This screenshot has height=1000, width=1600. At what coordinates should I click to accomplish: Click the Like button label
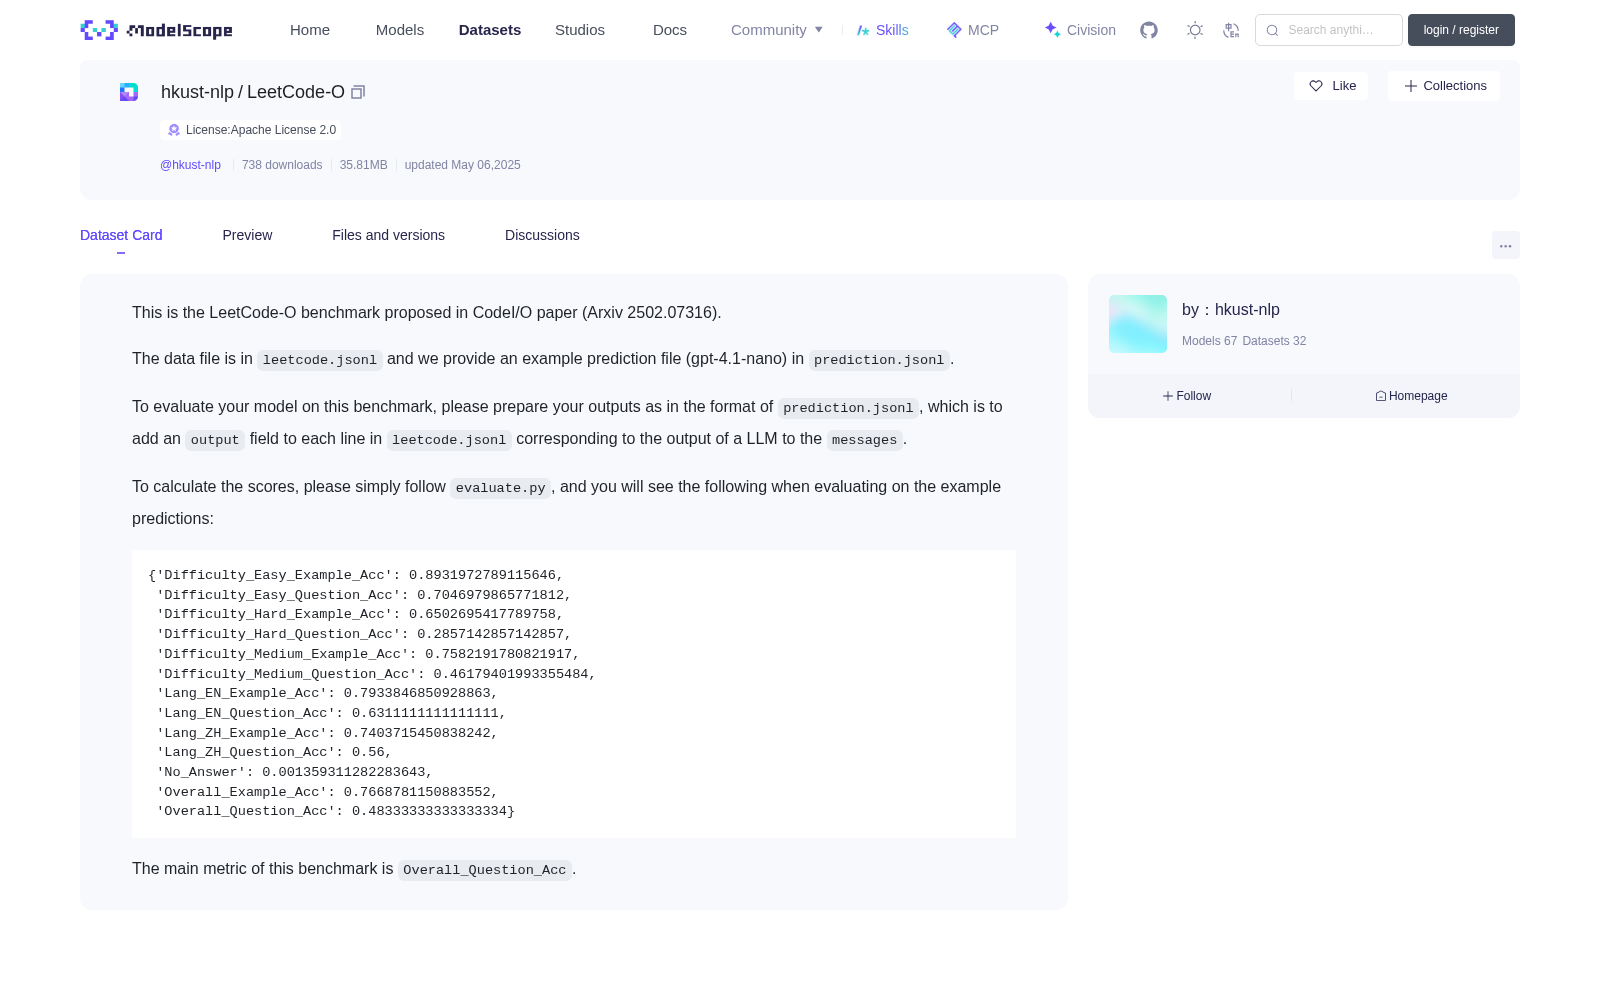(x=1344, y=86)
